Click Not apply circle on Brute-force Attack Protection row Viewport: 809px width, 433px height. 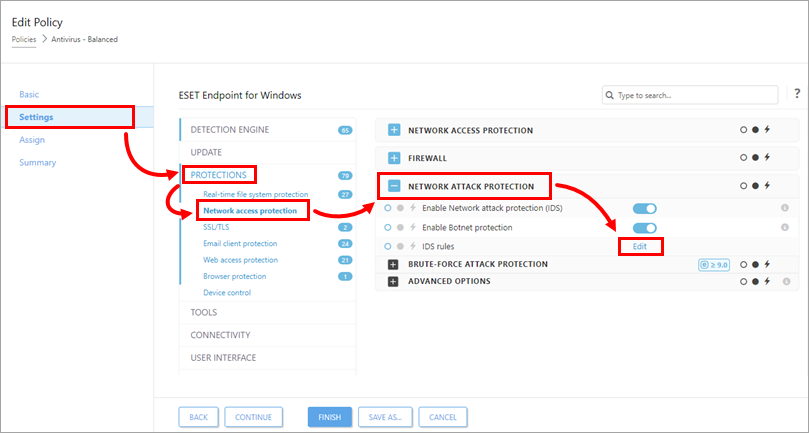click(743, 265)
